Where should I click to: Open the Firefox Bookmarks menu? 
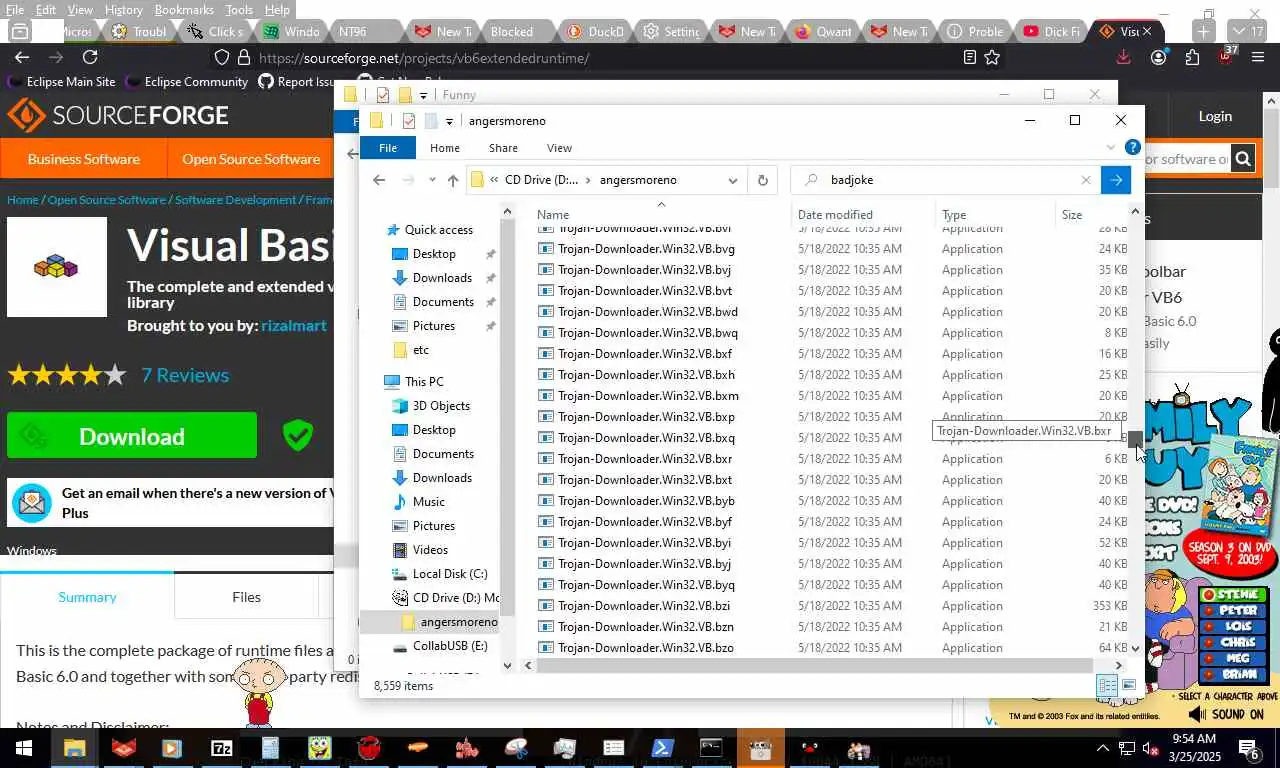click(184, 10)
